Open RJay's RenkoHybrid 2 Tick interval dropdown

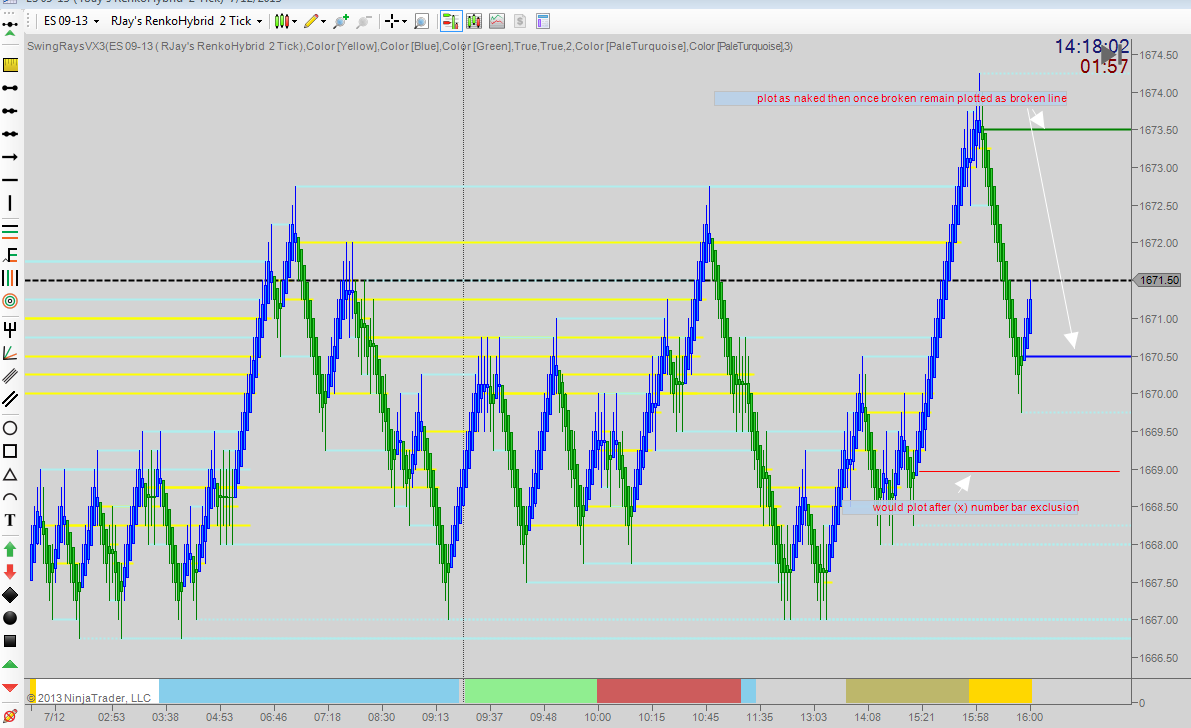pos(187,21)
